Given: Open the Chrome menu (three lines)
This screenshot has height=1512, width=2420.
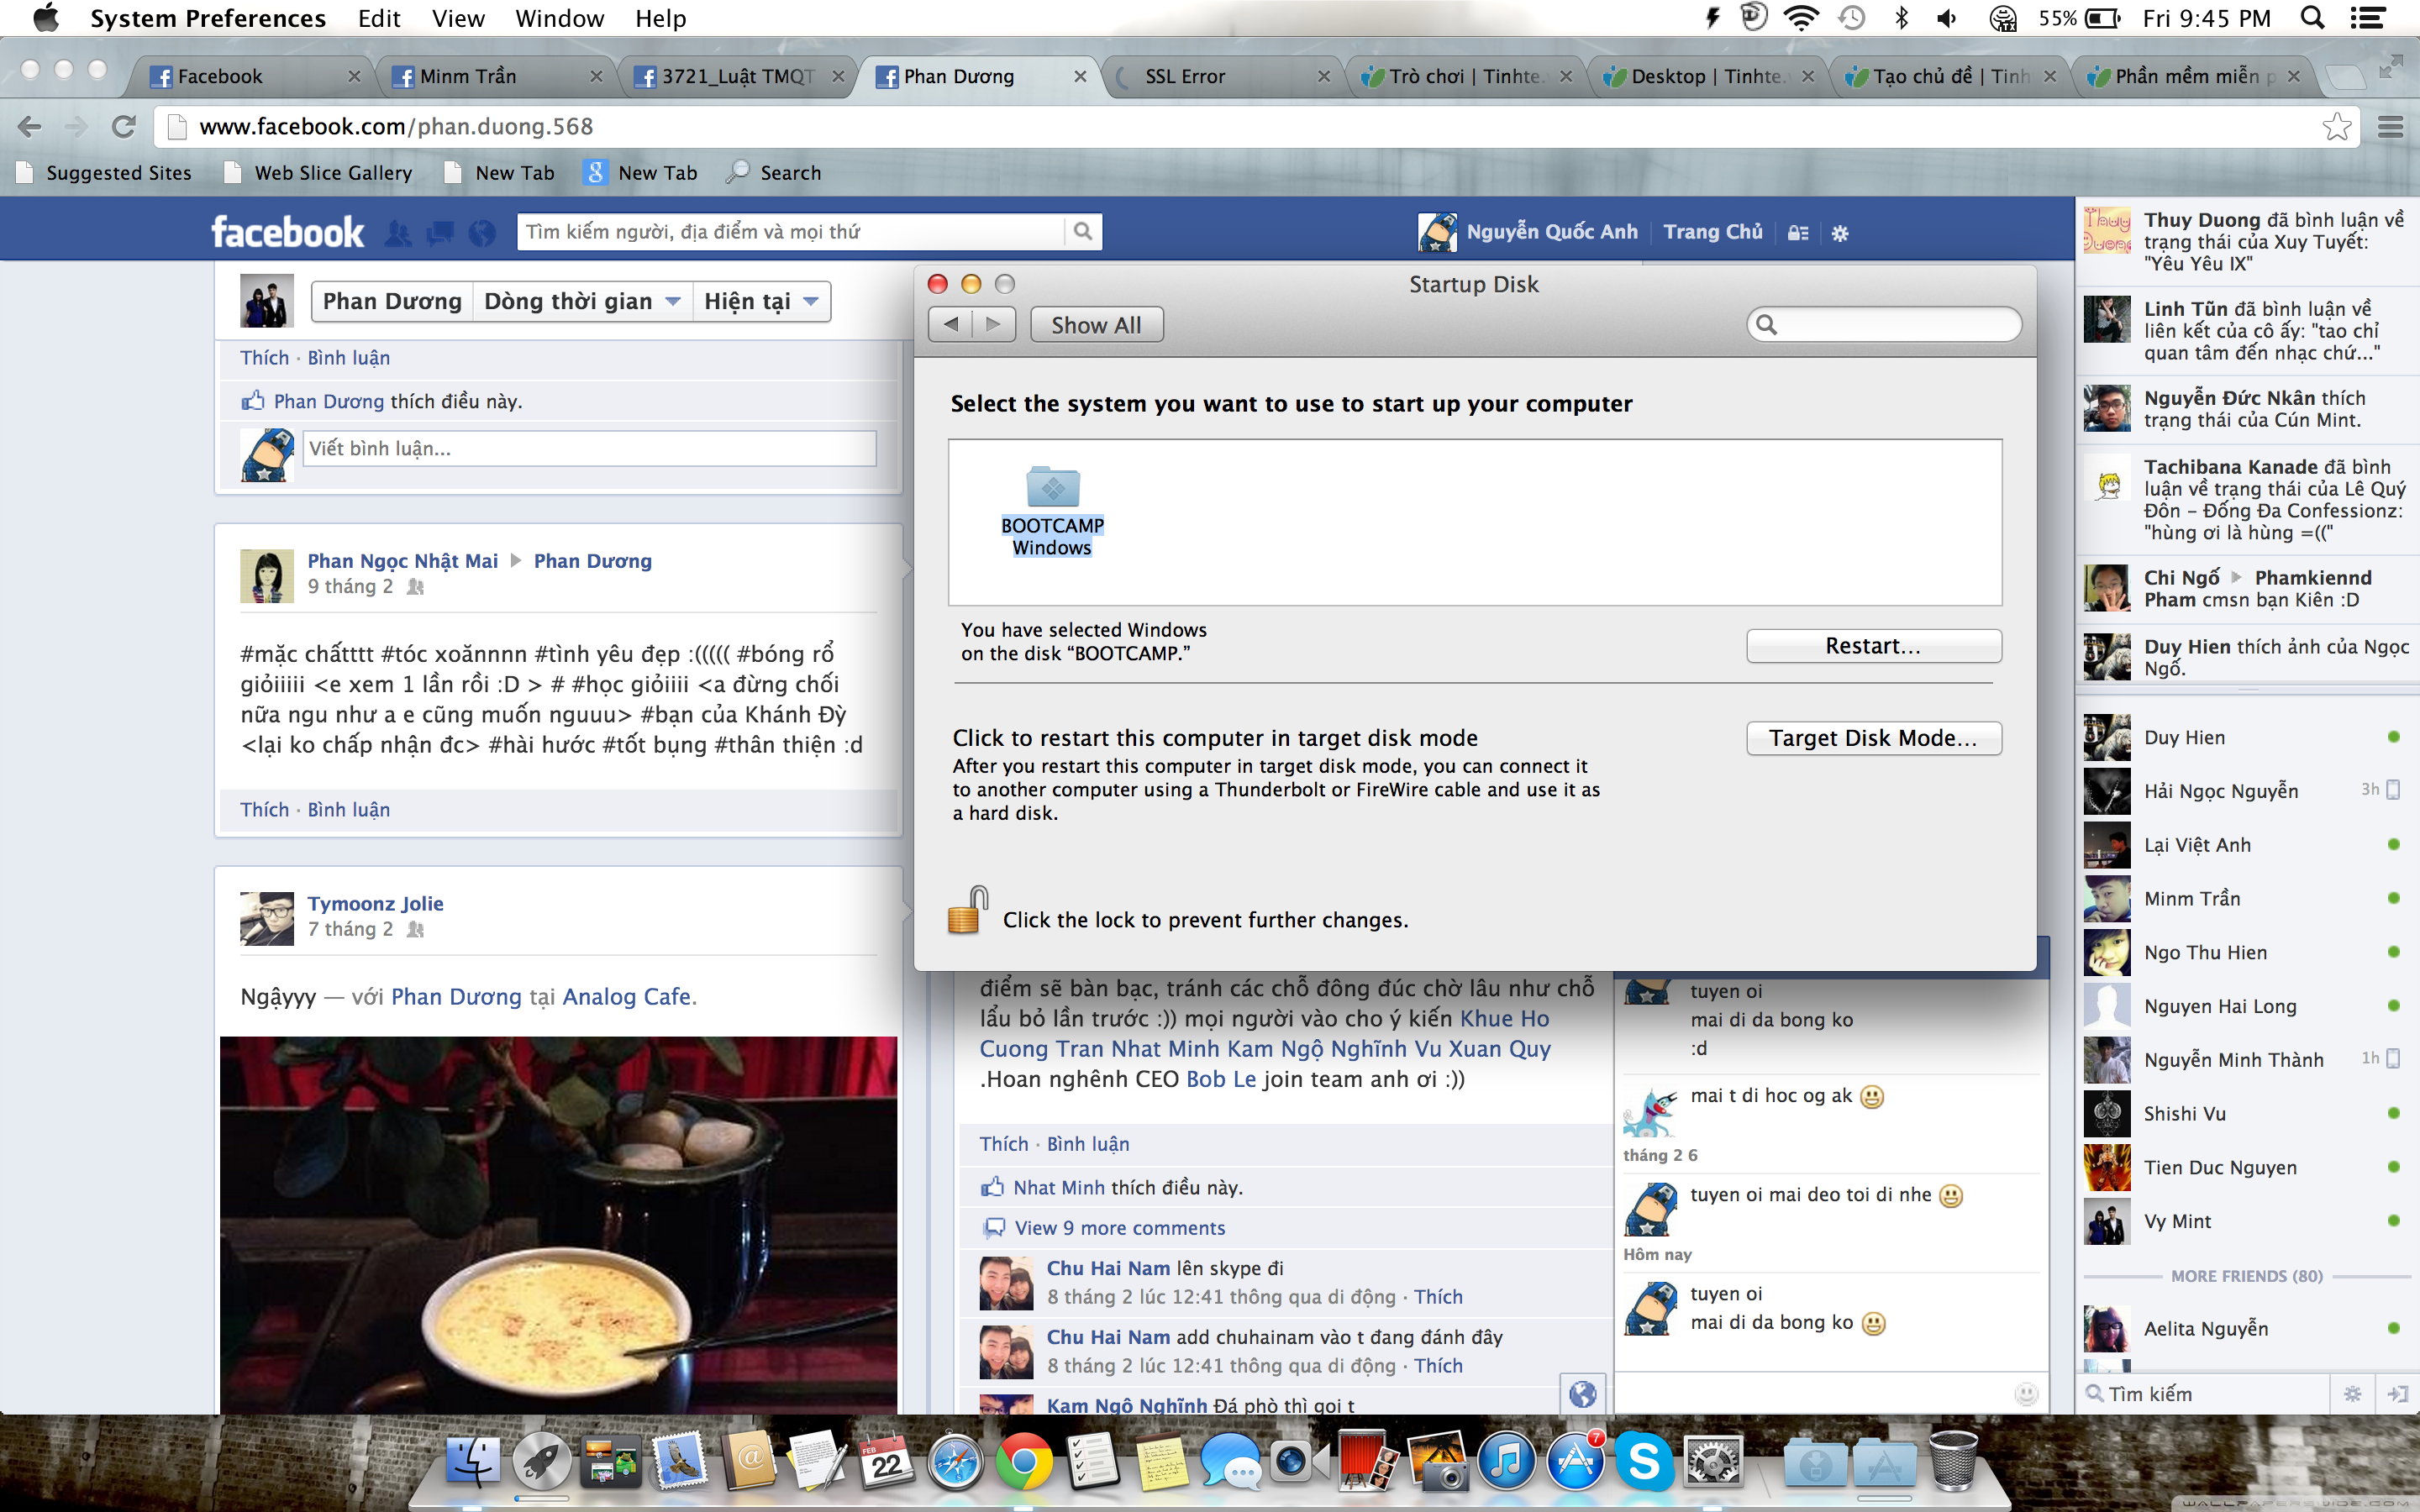Looking at the screenshot, I should [x=2391, y=127].
